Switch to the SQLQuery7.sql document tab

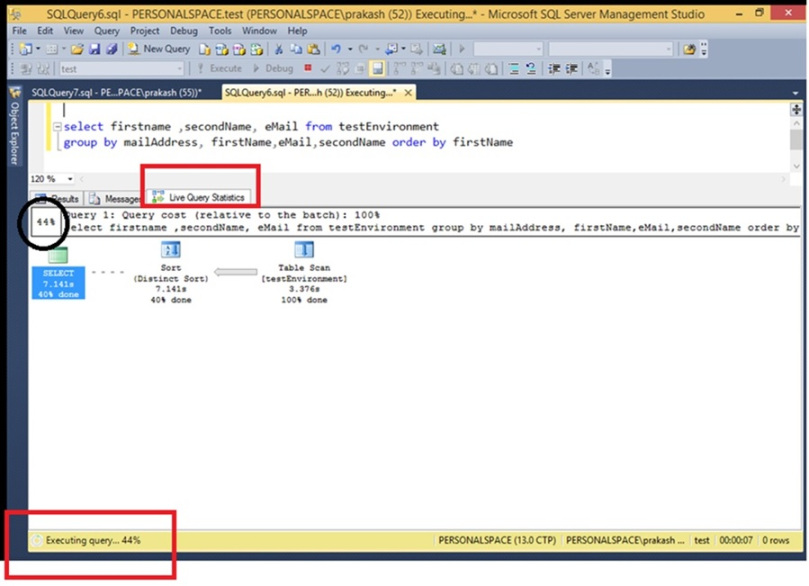pyautogui.click(x=115, y=92)
